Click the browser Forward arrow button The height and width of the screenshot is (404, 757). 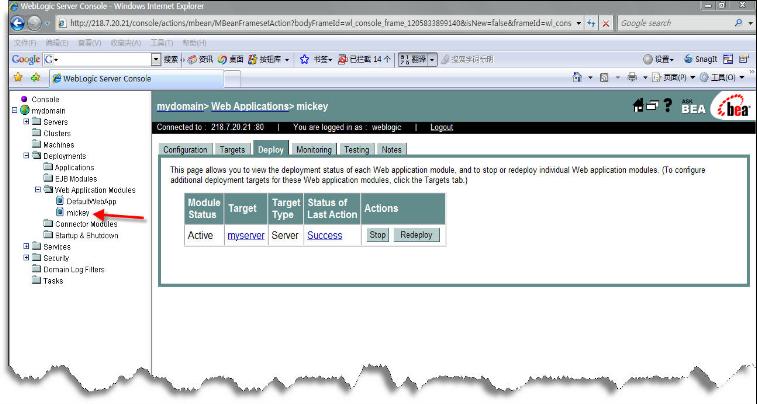(34, 23)
